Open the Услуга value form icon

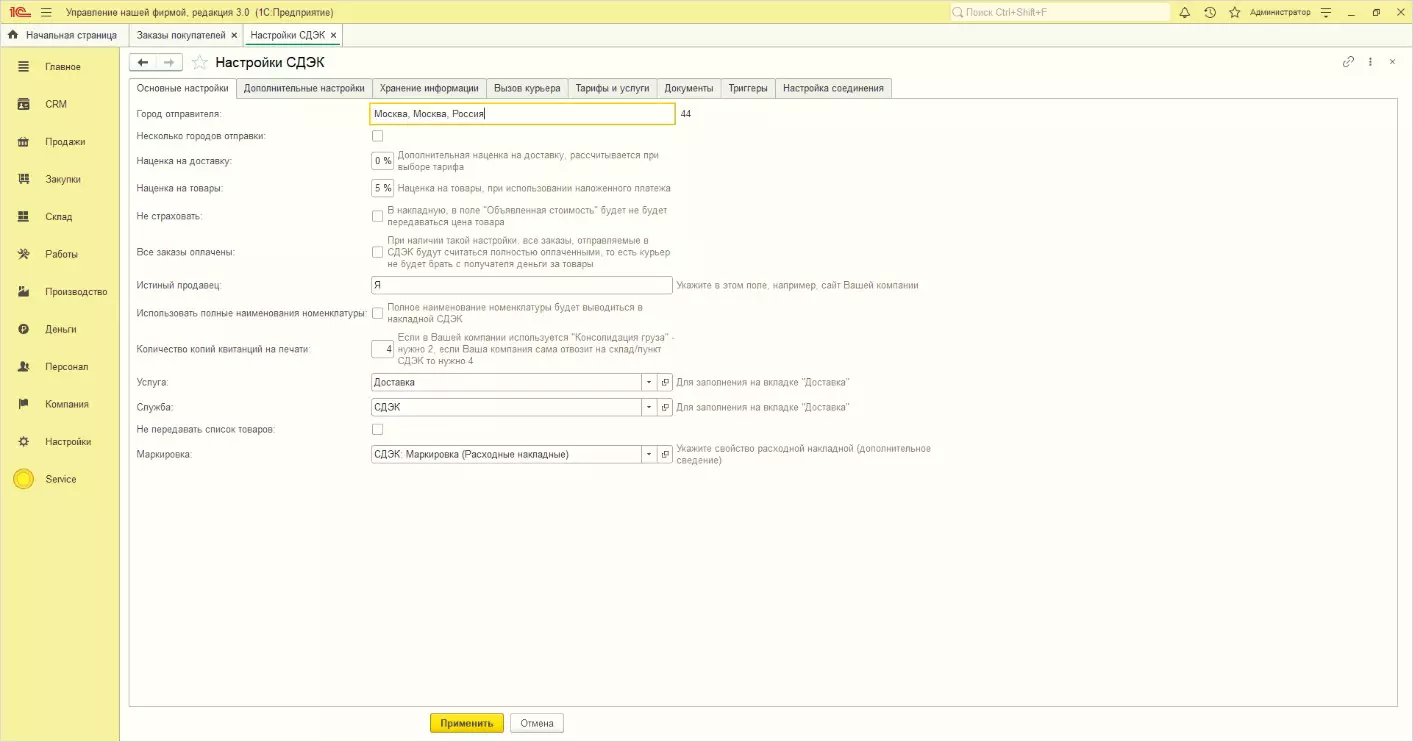(x=664, y=383)
